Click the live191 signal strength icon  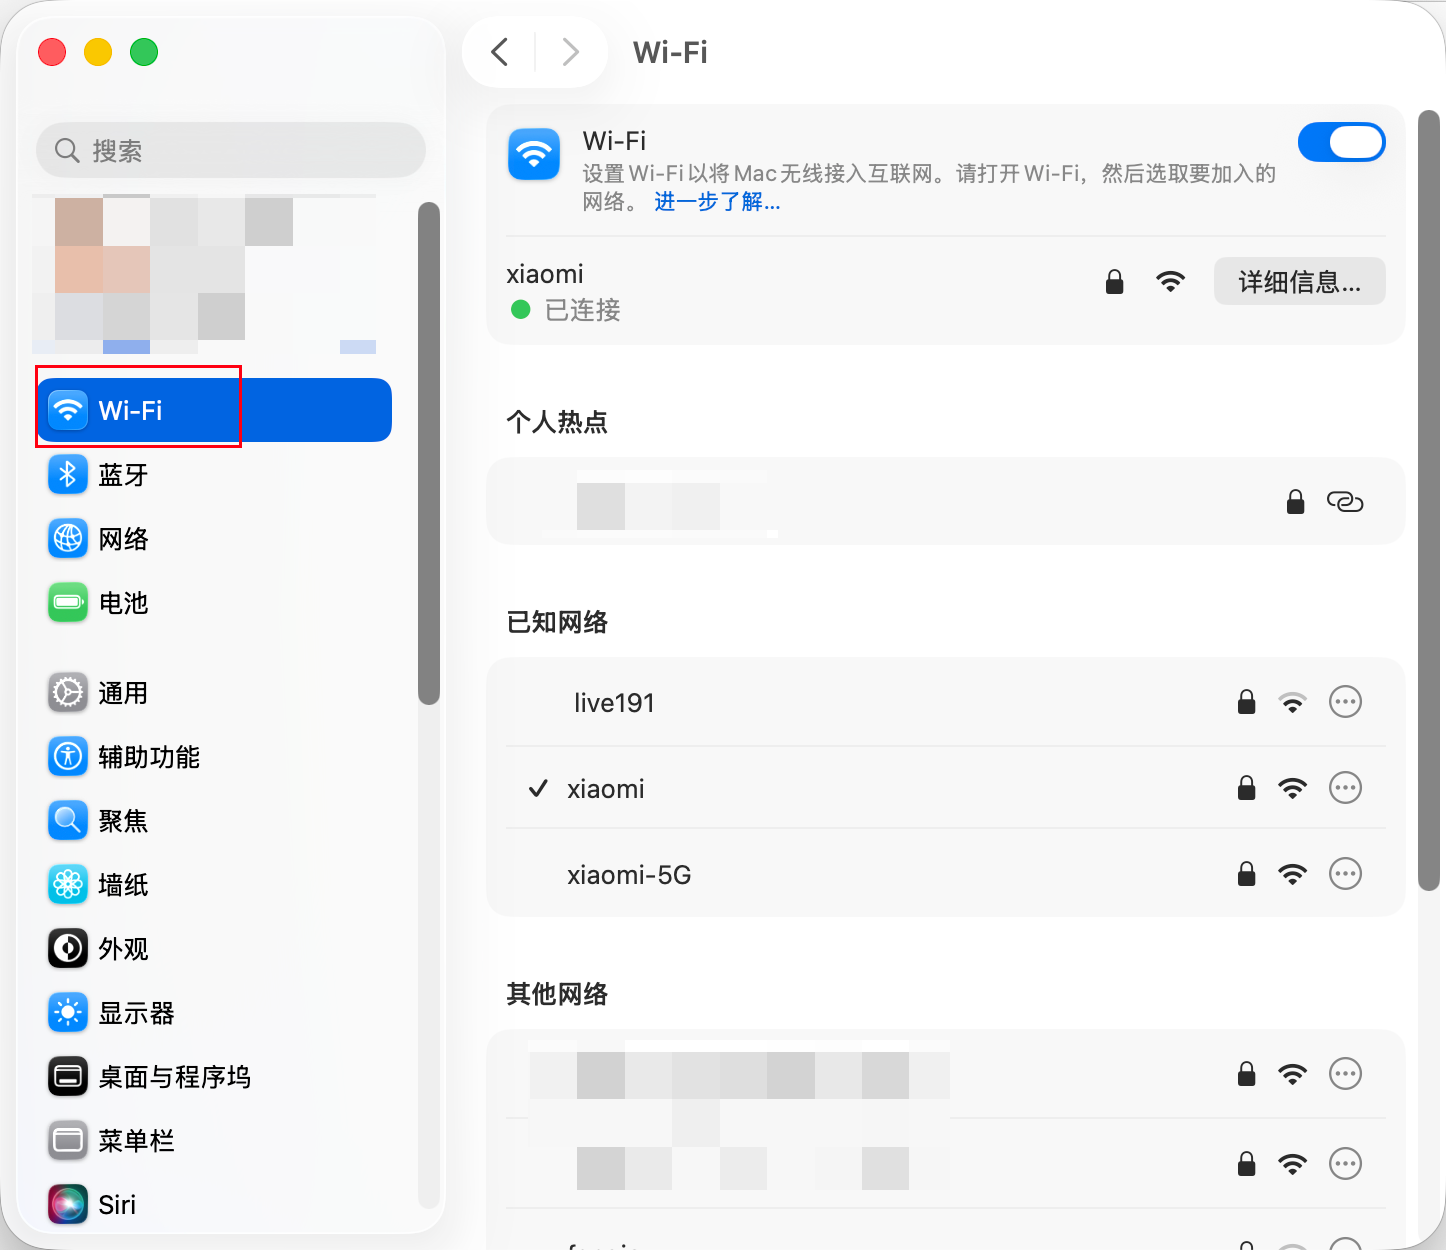[x=1293, y=702]
